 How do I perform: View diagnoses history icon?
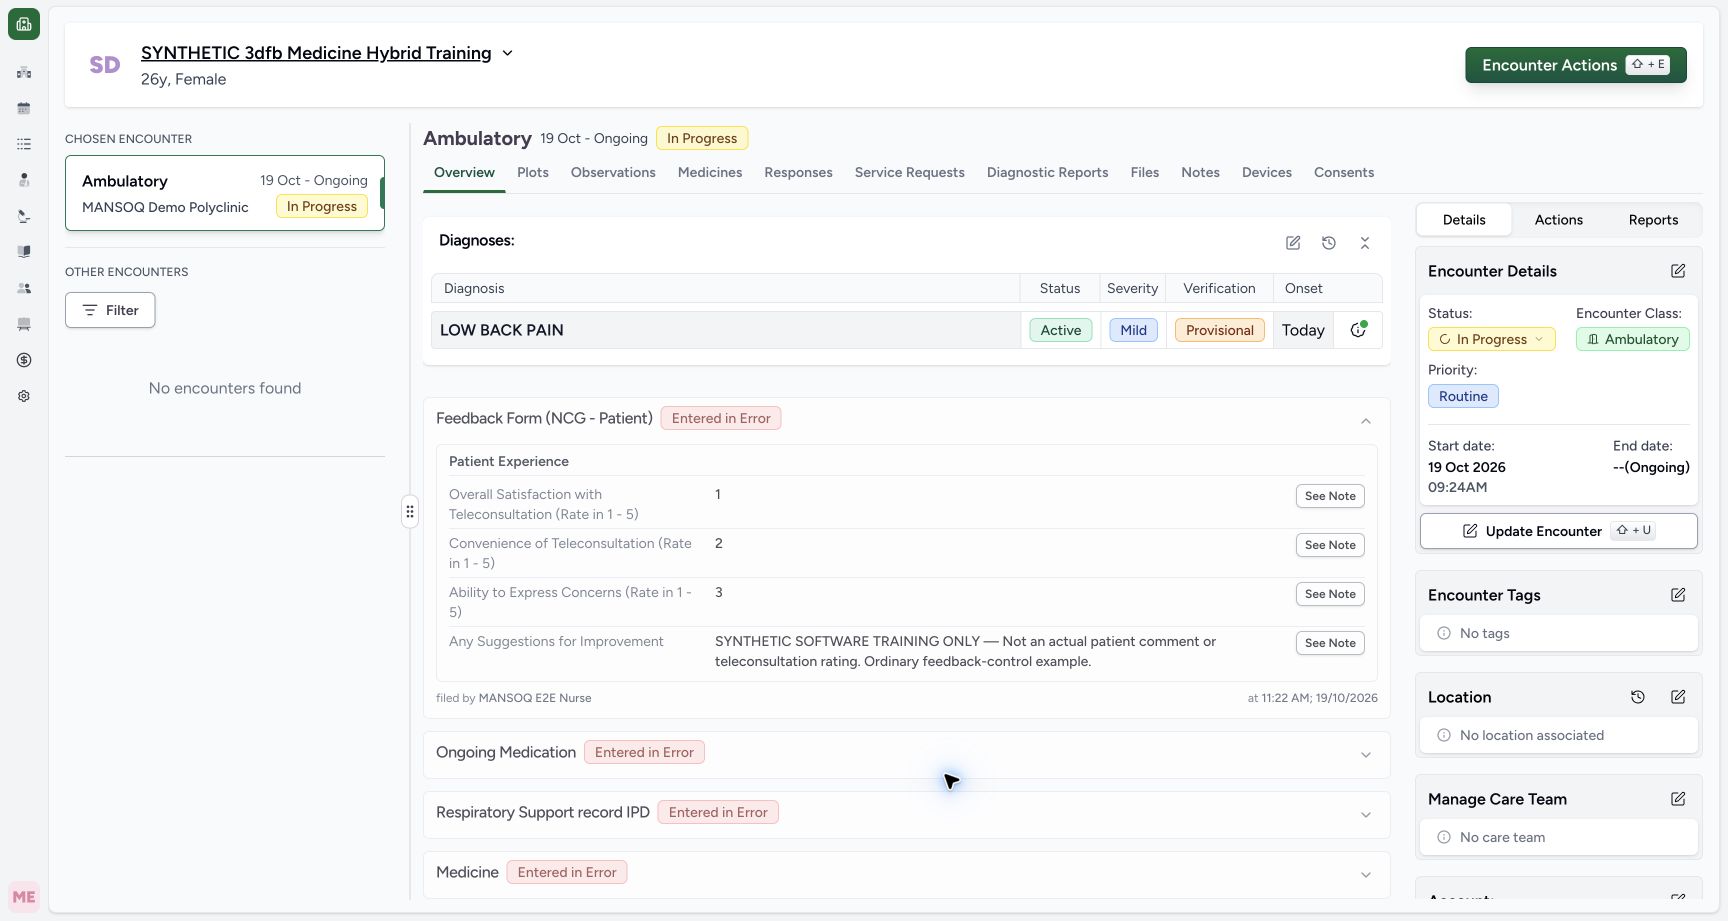1329,243
